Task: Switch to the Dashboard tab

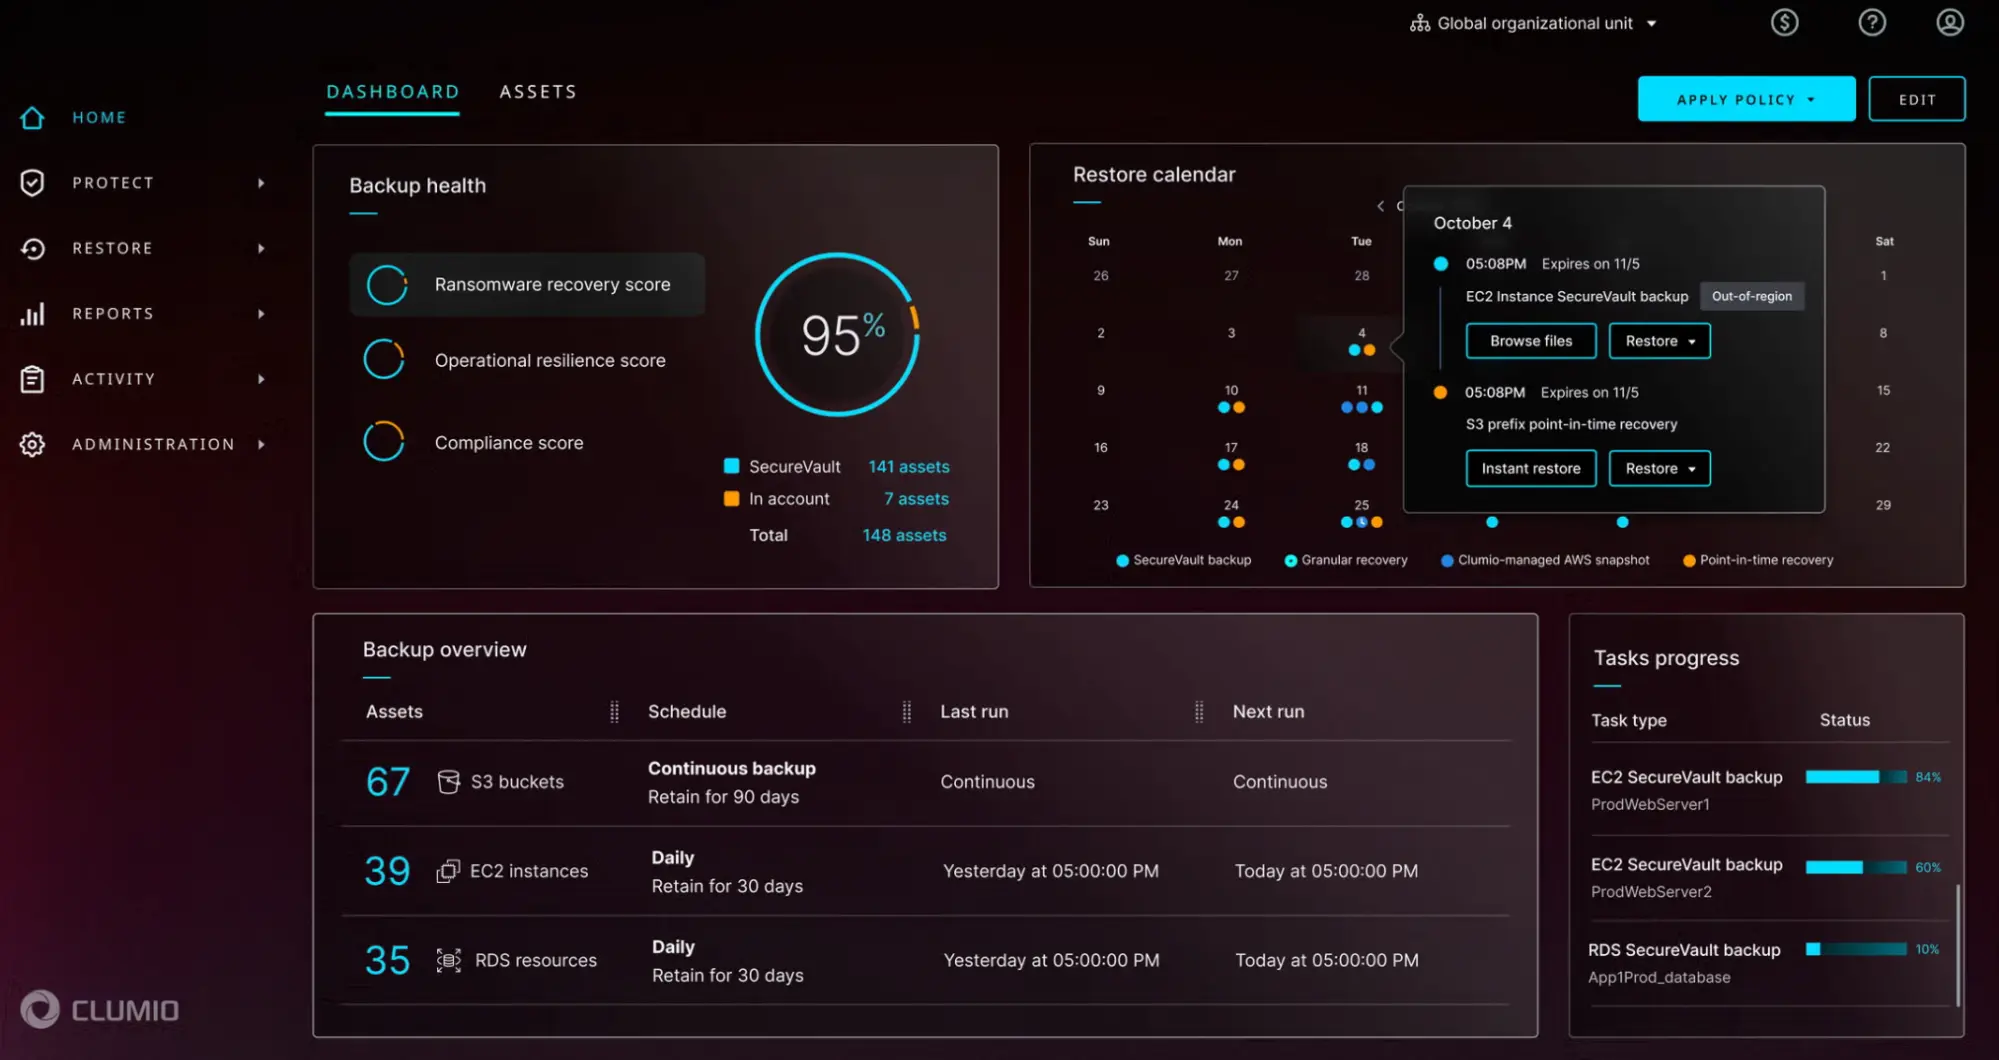Action: [x=392, y=92]
